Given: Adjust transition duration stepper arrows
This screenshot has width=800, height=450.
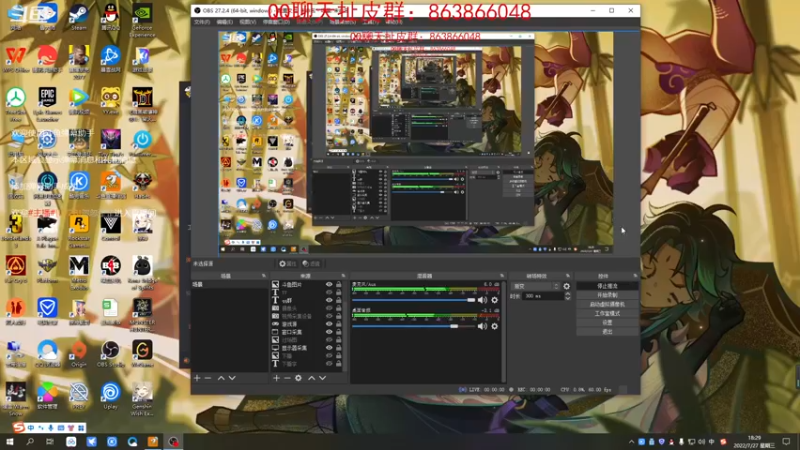Looking at the screenshot, I should point(567,296).
